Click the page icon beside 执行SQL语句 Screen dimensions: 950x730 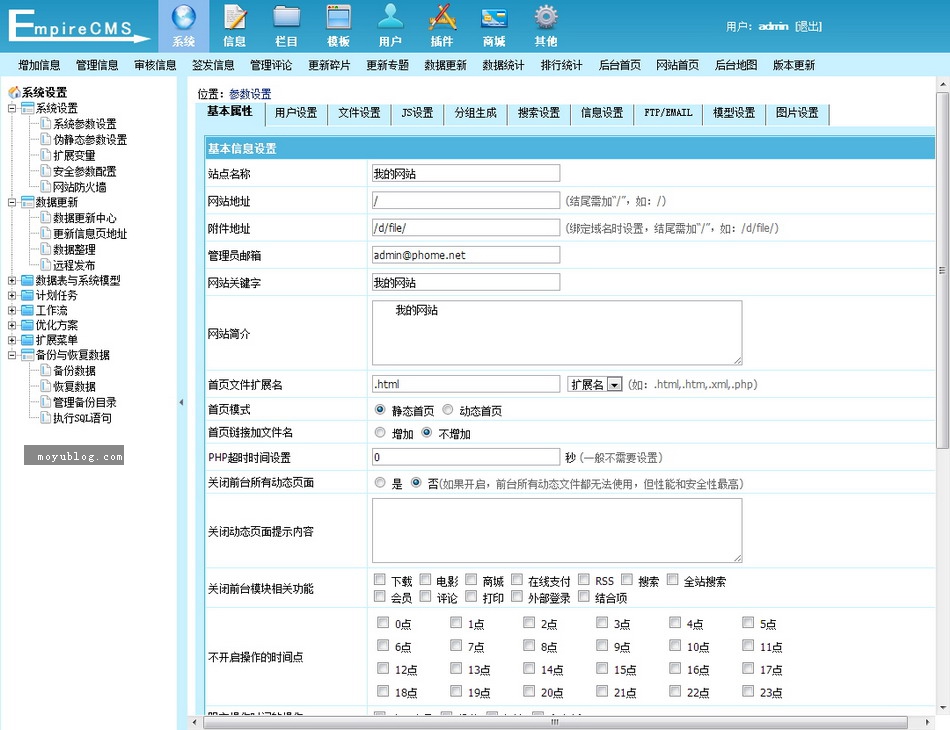pos(45,417)
